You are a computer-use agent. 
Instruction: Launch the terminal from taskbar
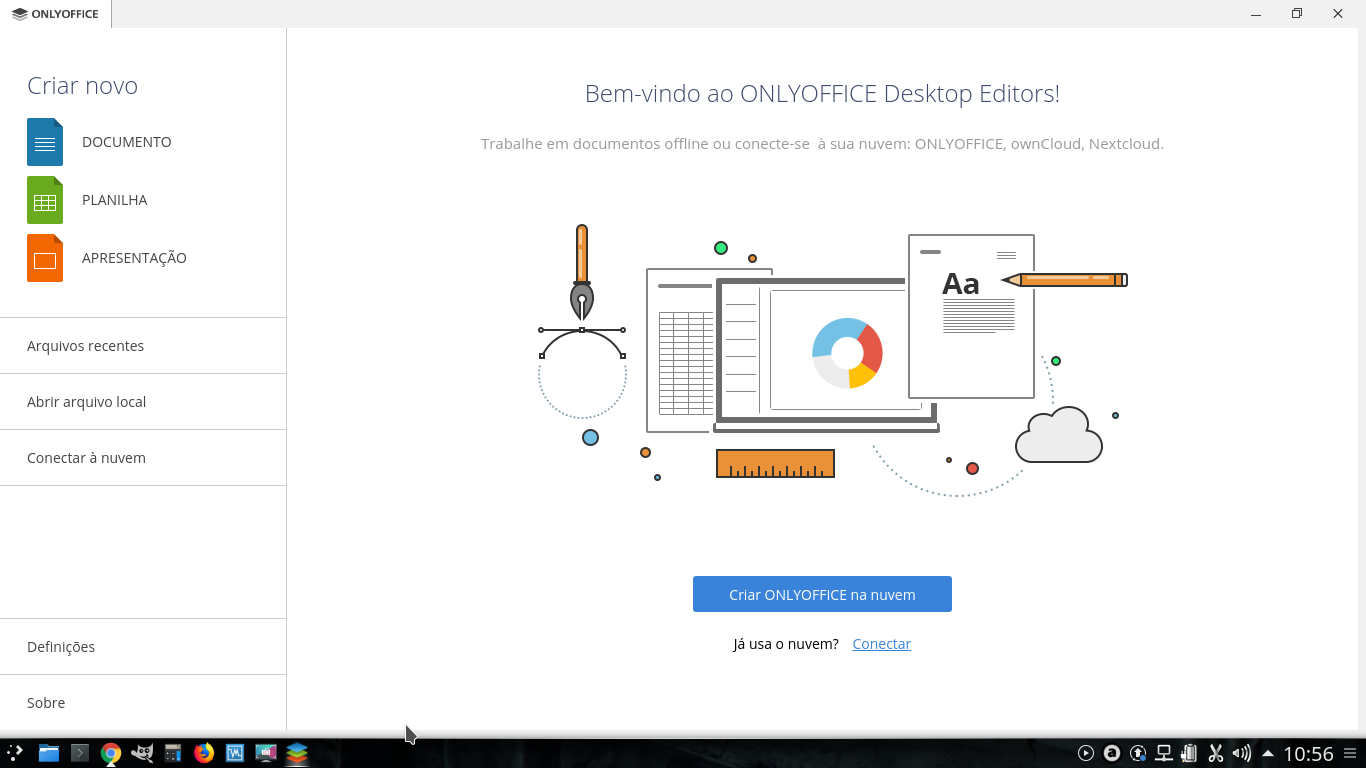tap(80, 753)
